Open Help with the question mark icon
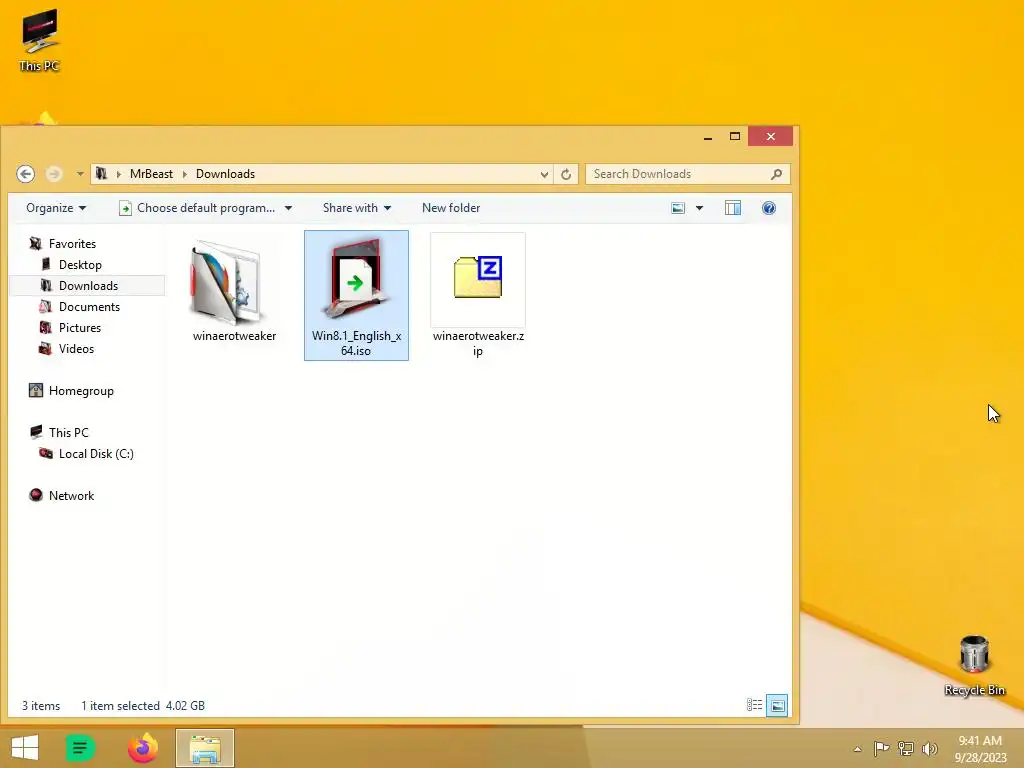This screenshot has width=1024, height=768. (769, 208)
